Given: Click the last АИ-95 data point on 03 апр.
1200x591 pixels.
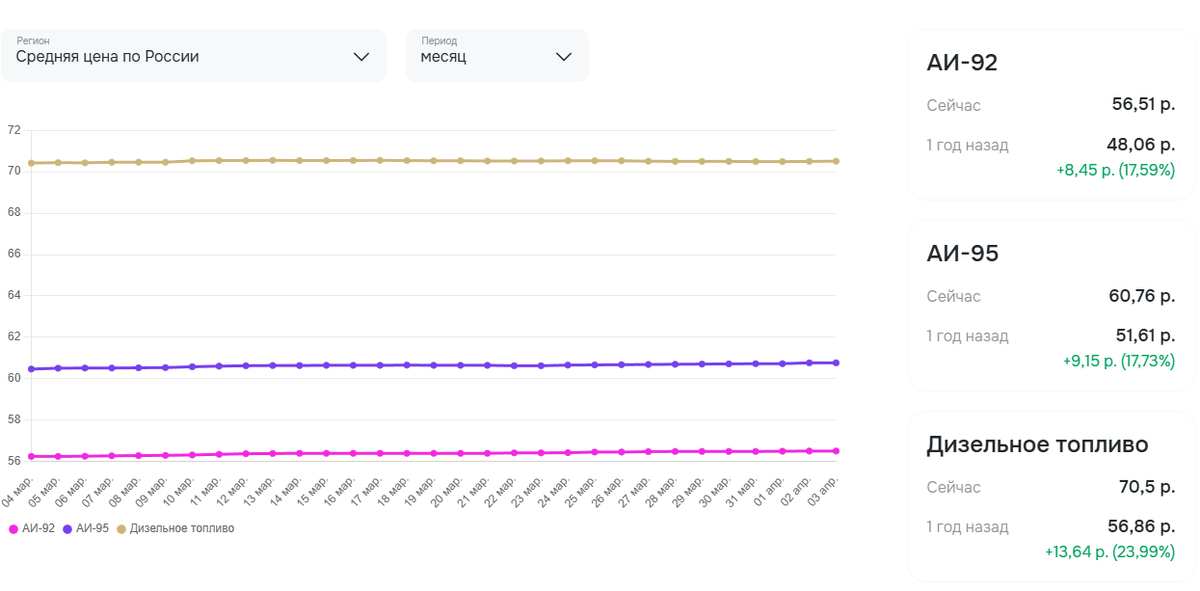Looking at the screenshot, I should click(x=836, y=363).
